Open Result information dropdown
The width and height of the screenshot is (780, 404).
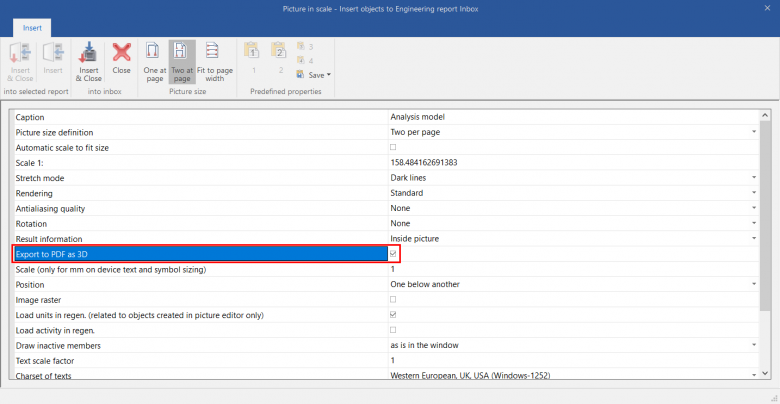tap(754, 239)
